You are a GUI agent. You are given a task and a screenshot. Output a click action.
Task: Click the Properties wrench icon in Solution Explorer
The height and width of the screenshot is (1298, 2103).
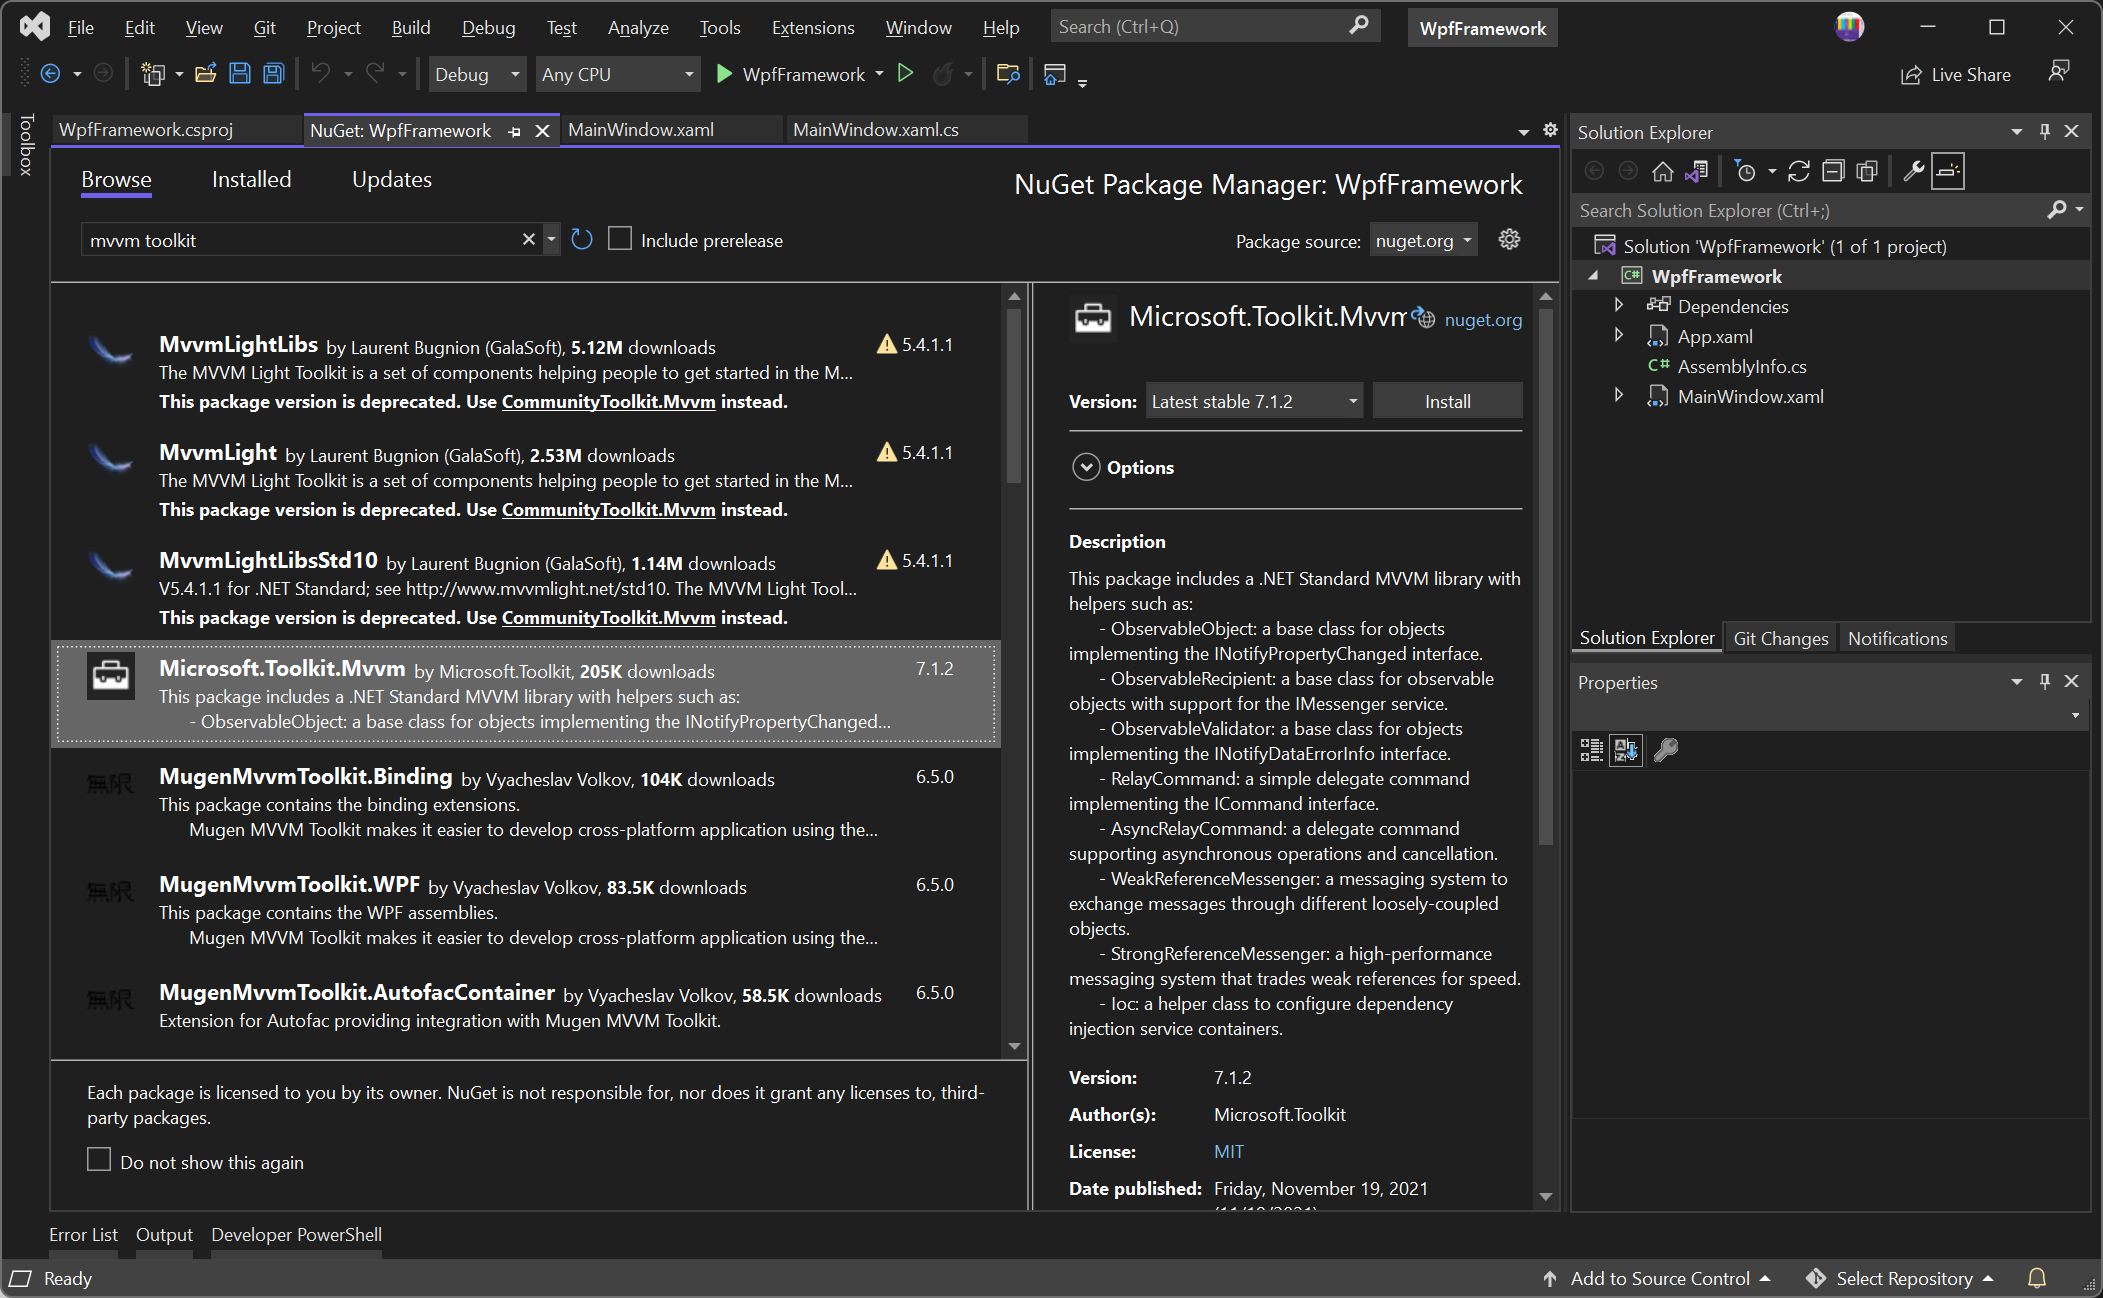pyautogui.click(x=1913, y=172)
